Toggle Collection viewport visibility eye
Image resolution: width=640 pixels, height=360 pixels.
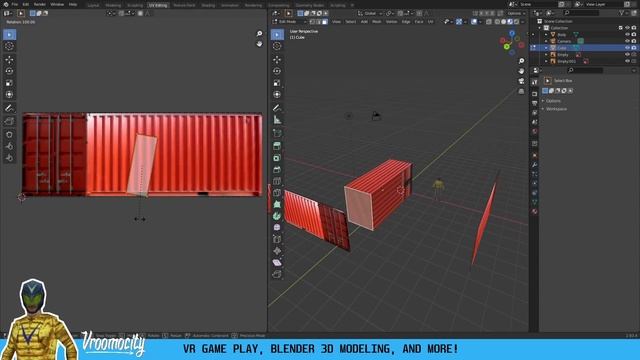[627, 28]
